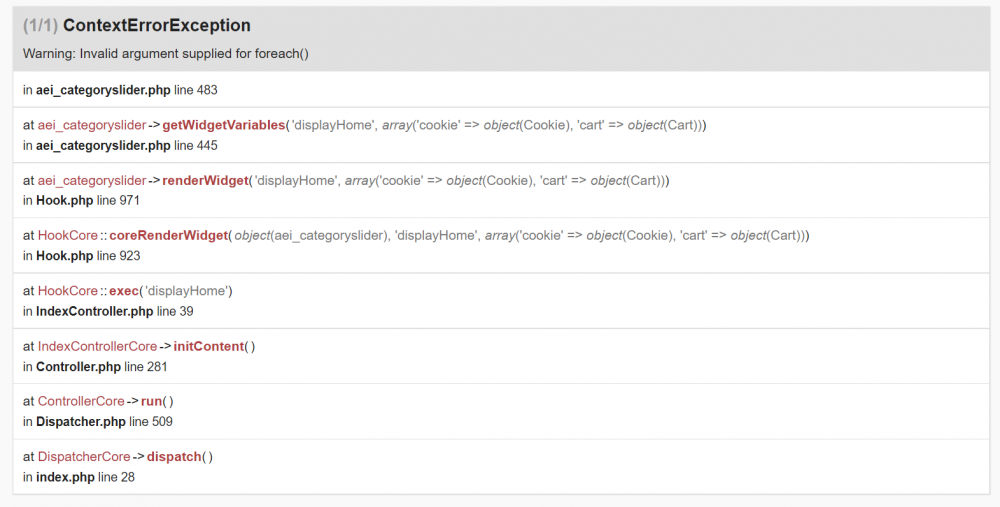Open Dispatcher.php line 509 reference
The width and height of the screenshot is (1000, 507).
[98, 421]
